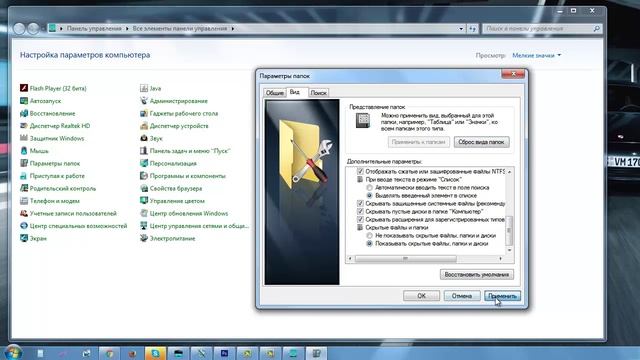Select Выделять введенный элемент в списке radio

(369, 196)
